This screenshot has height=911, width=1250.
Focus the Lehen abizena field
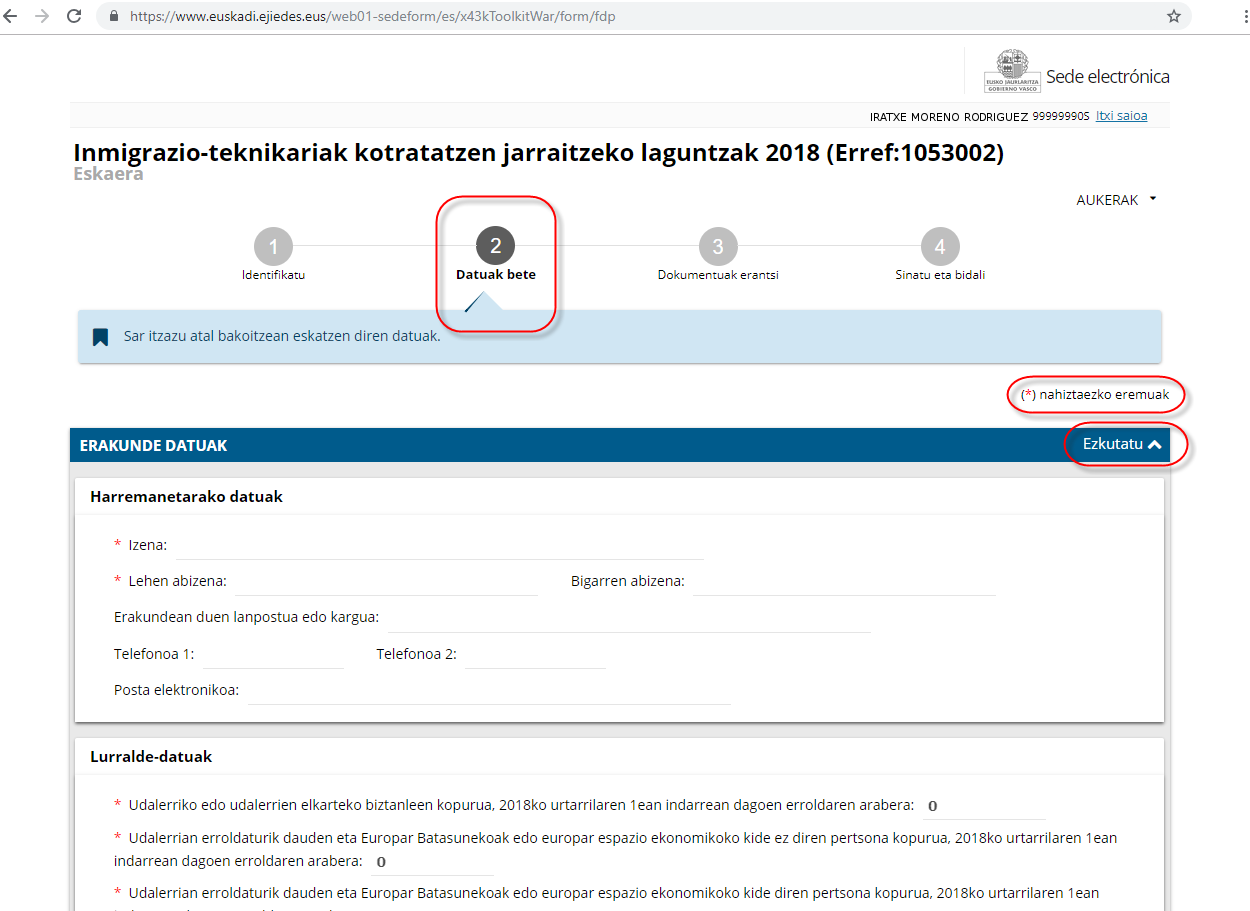(386, 582)
